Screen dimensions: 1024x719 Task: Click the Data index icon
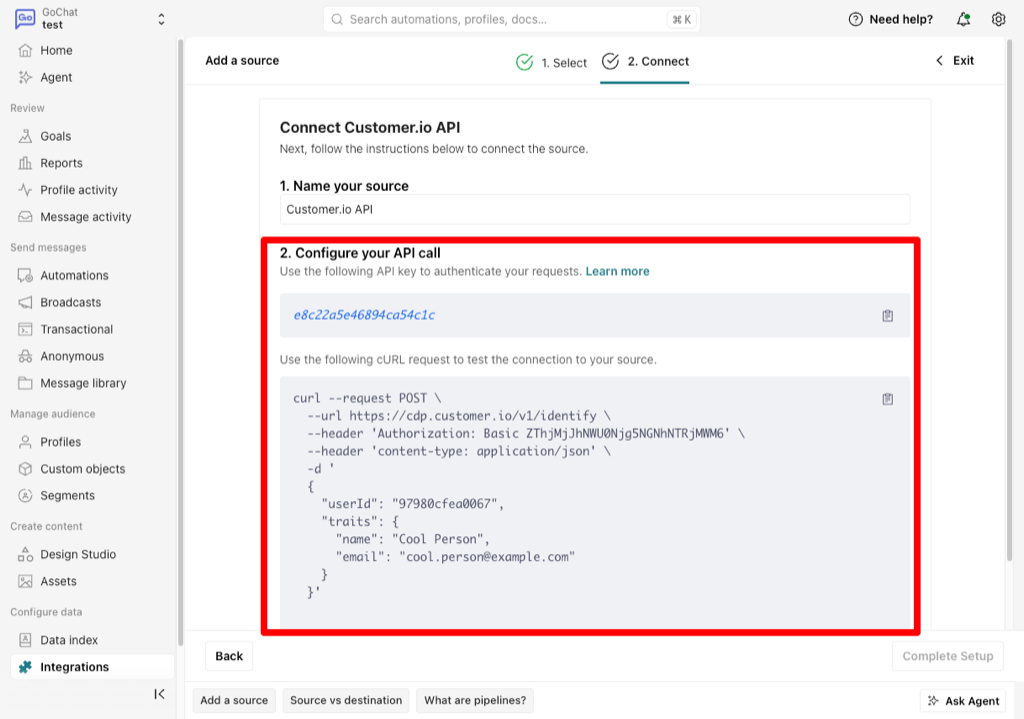(x=25, y=640)
